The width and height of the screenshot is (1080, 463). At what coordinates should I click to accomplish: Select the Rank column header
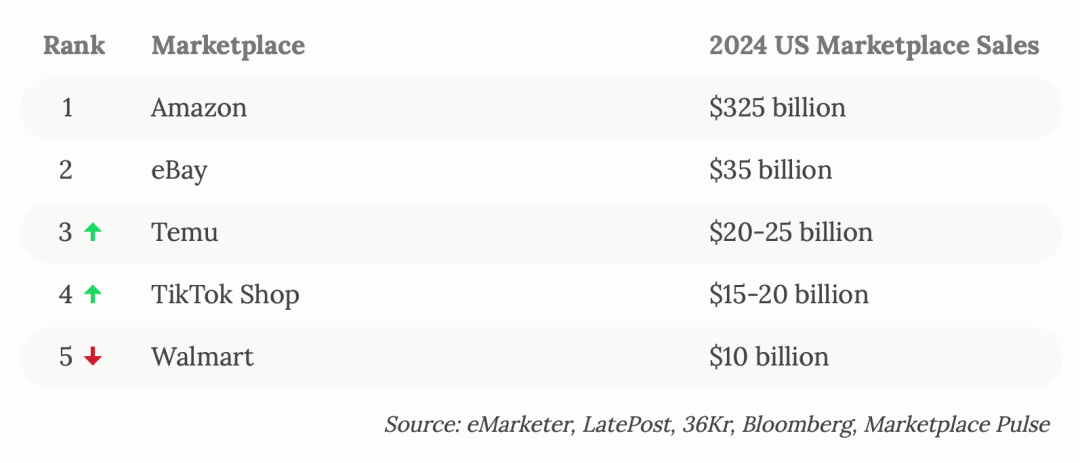(x=74, y=45)
